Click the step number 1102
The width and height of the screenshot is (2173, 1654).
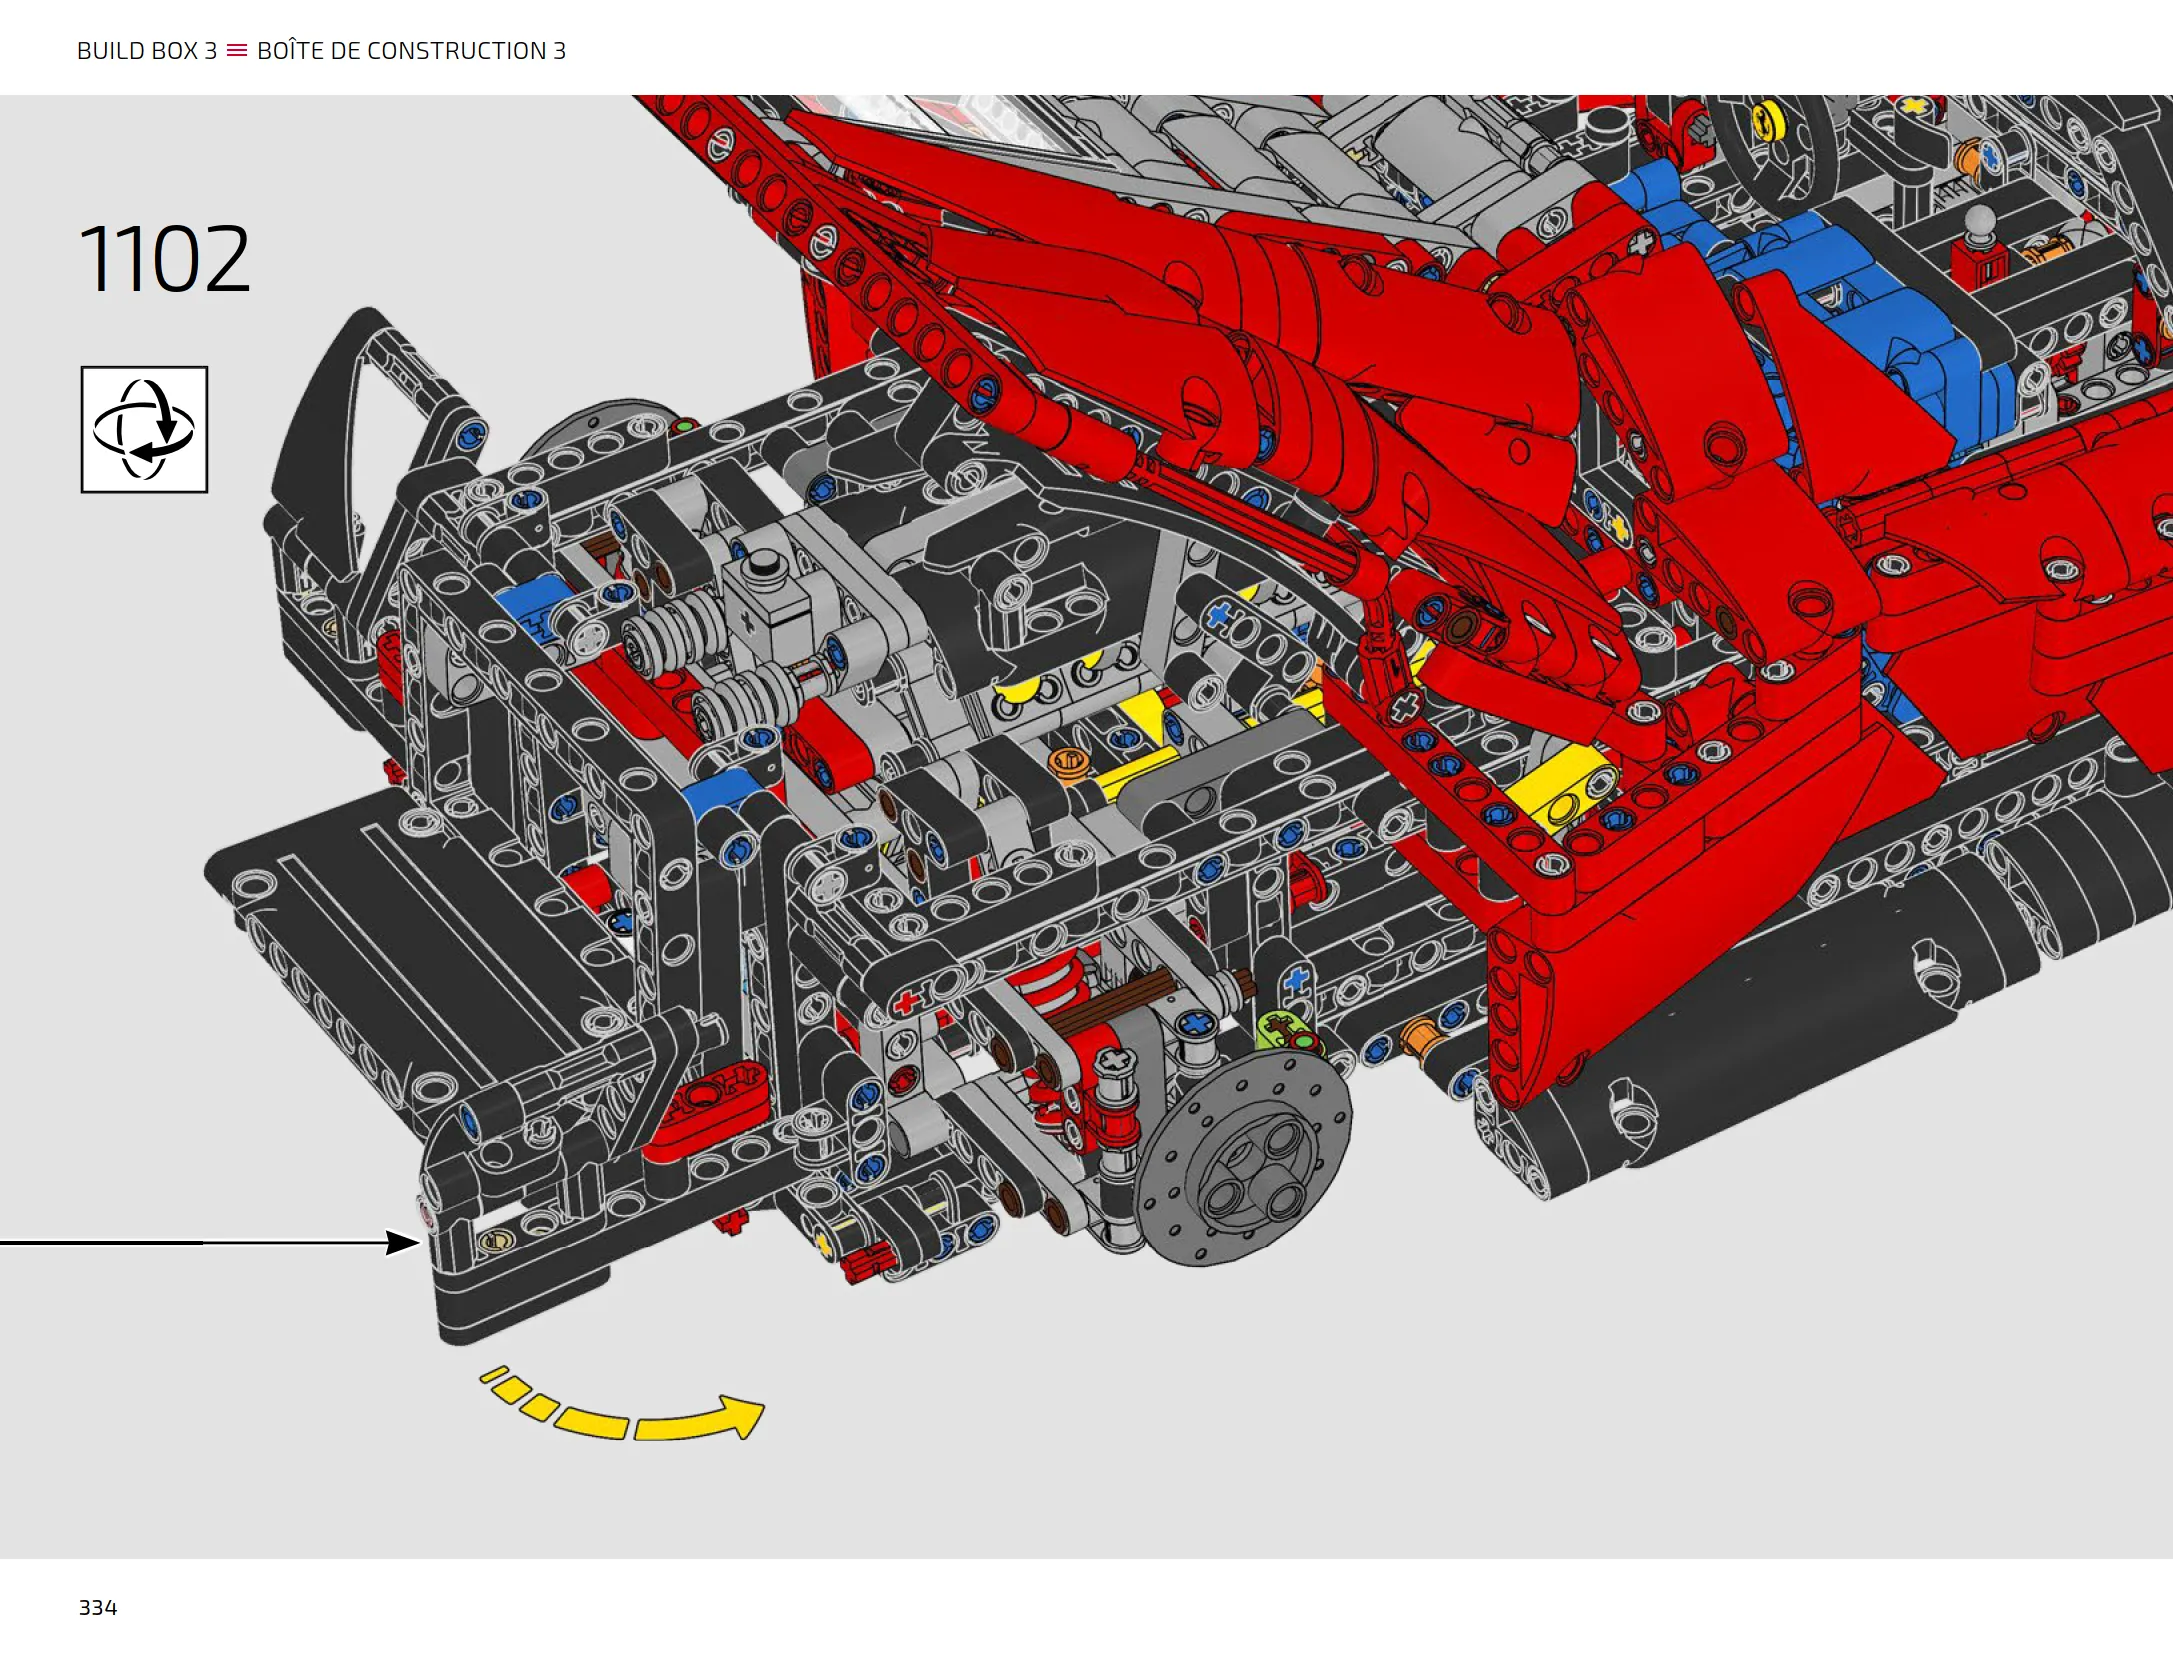coord(164,259)
